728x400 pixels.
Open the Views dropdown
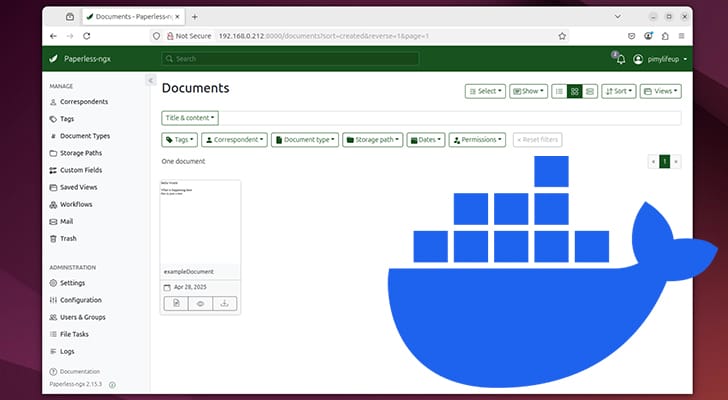pos(661,91)
